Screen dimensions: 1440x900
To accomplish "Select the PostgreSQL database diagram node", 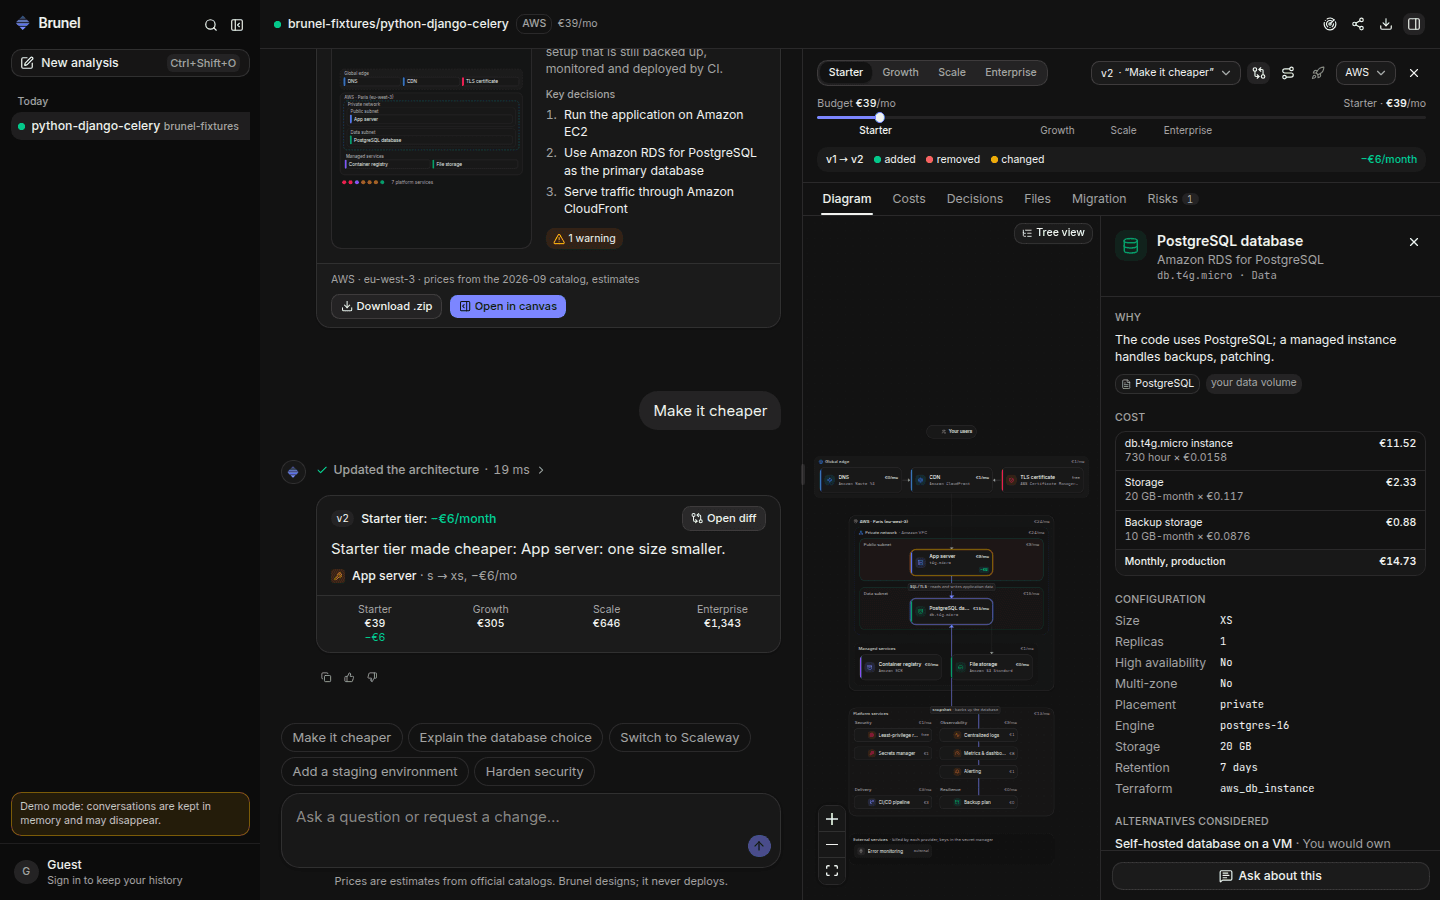I will [x=951, y=611].
